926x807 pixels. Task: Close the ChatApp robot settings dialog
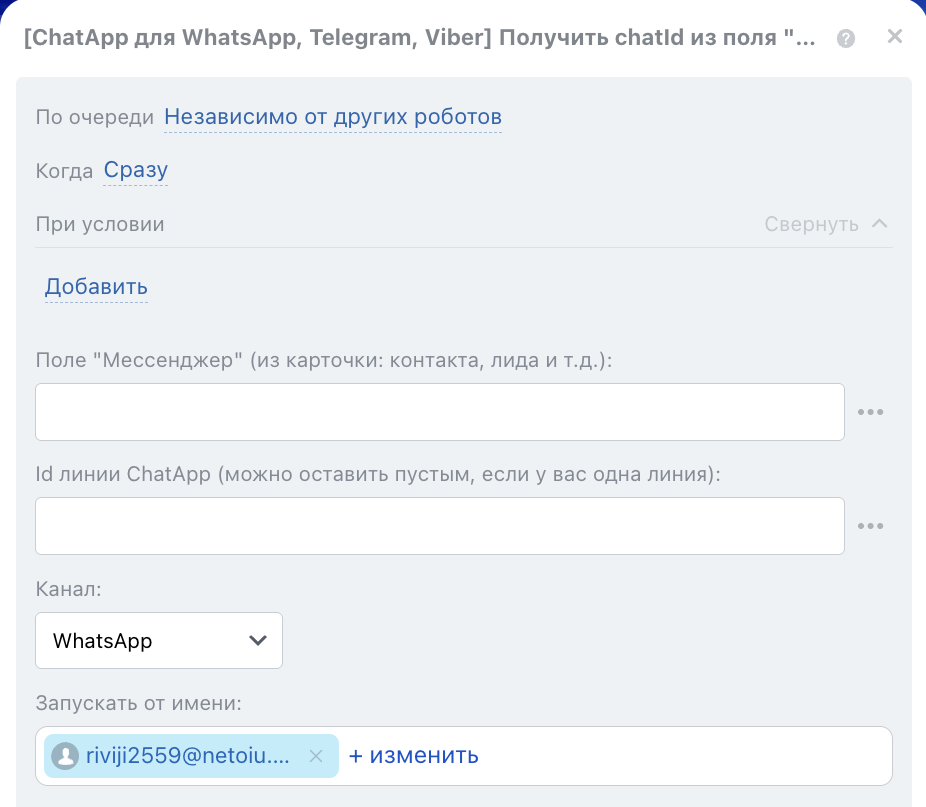coord(895,37)
